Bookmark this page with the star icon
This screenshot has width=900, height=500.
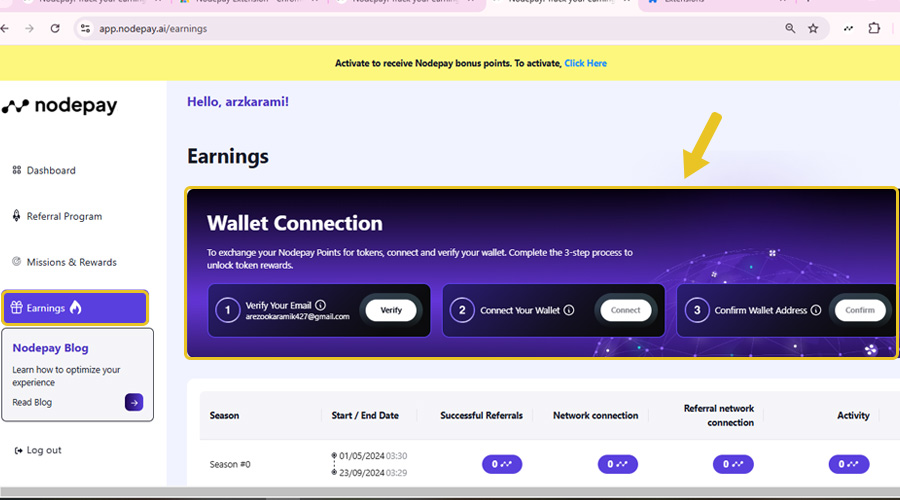pyautogui.click(x=813, y=28)
